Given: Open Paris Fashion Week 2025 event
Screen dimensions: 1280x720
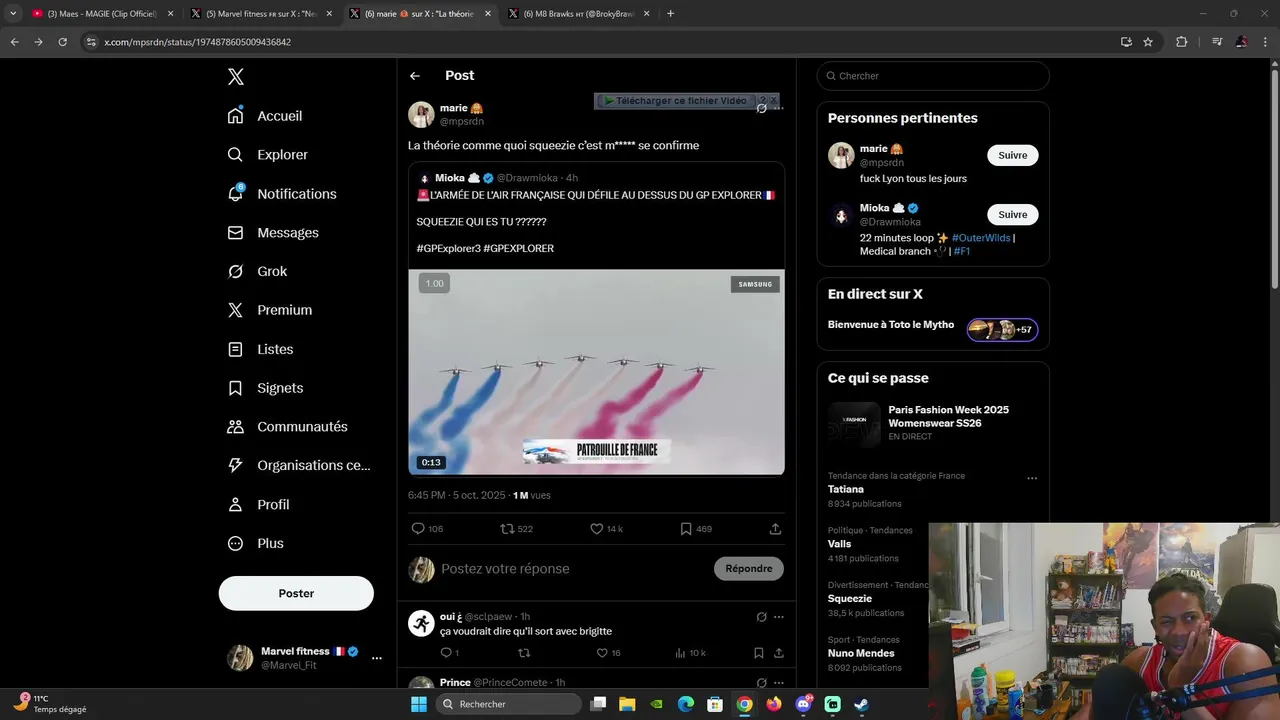Looking at the screenshot, I should [x=933, y=424].
